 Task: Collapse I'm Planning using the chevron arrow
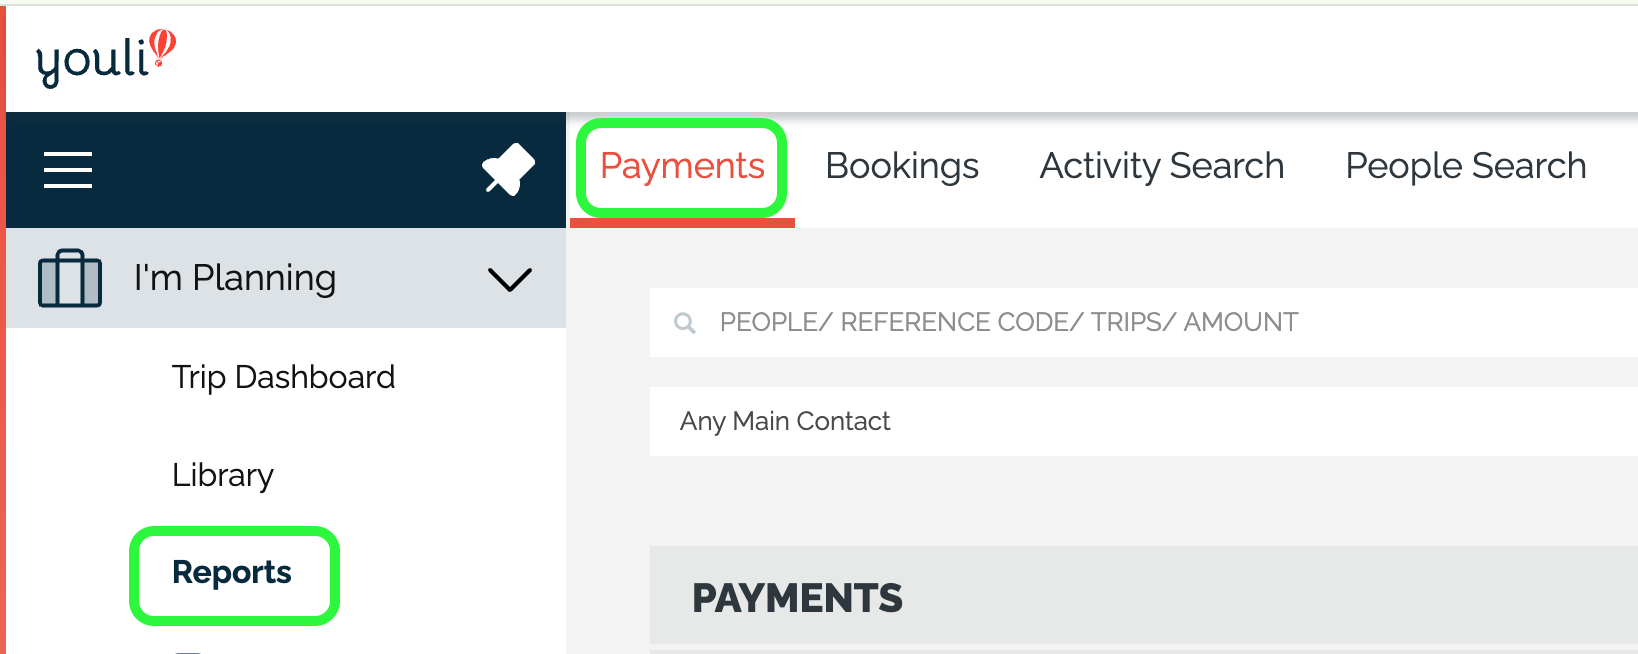tap(509, 279)
